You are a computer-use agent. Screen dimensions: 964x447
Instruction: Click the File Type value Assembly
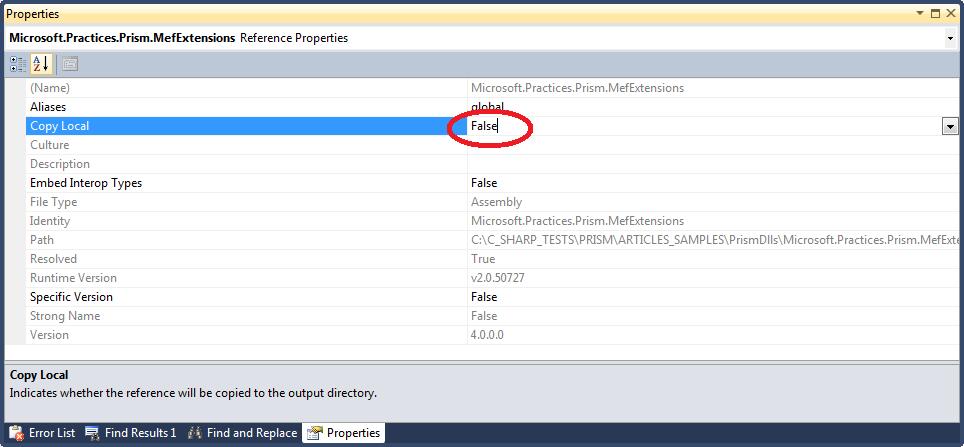pos(496,202)
